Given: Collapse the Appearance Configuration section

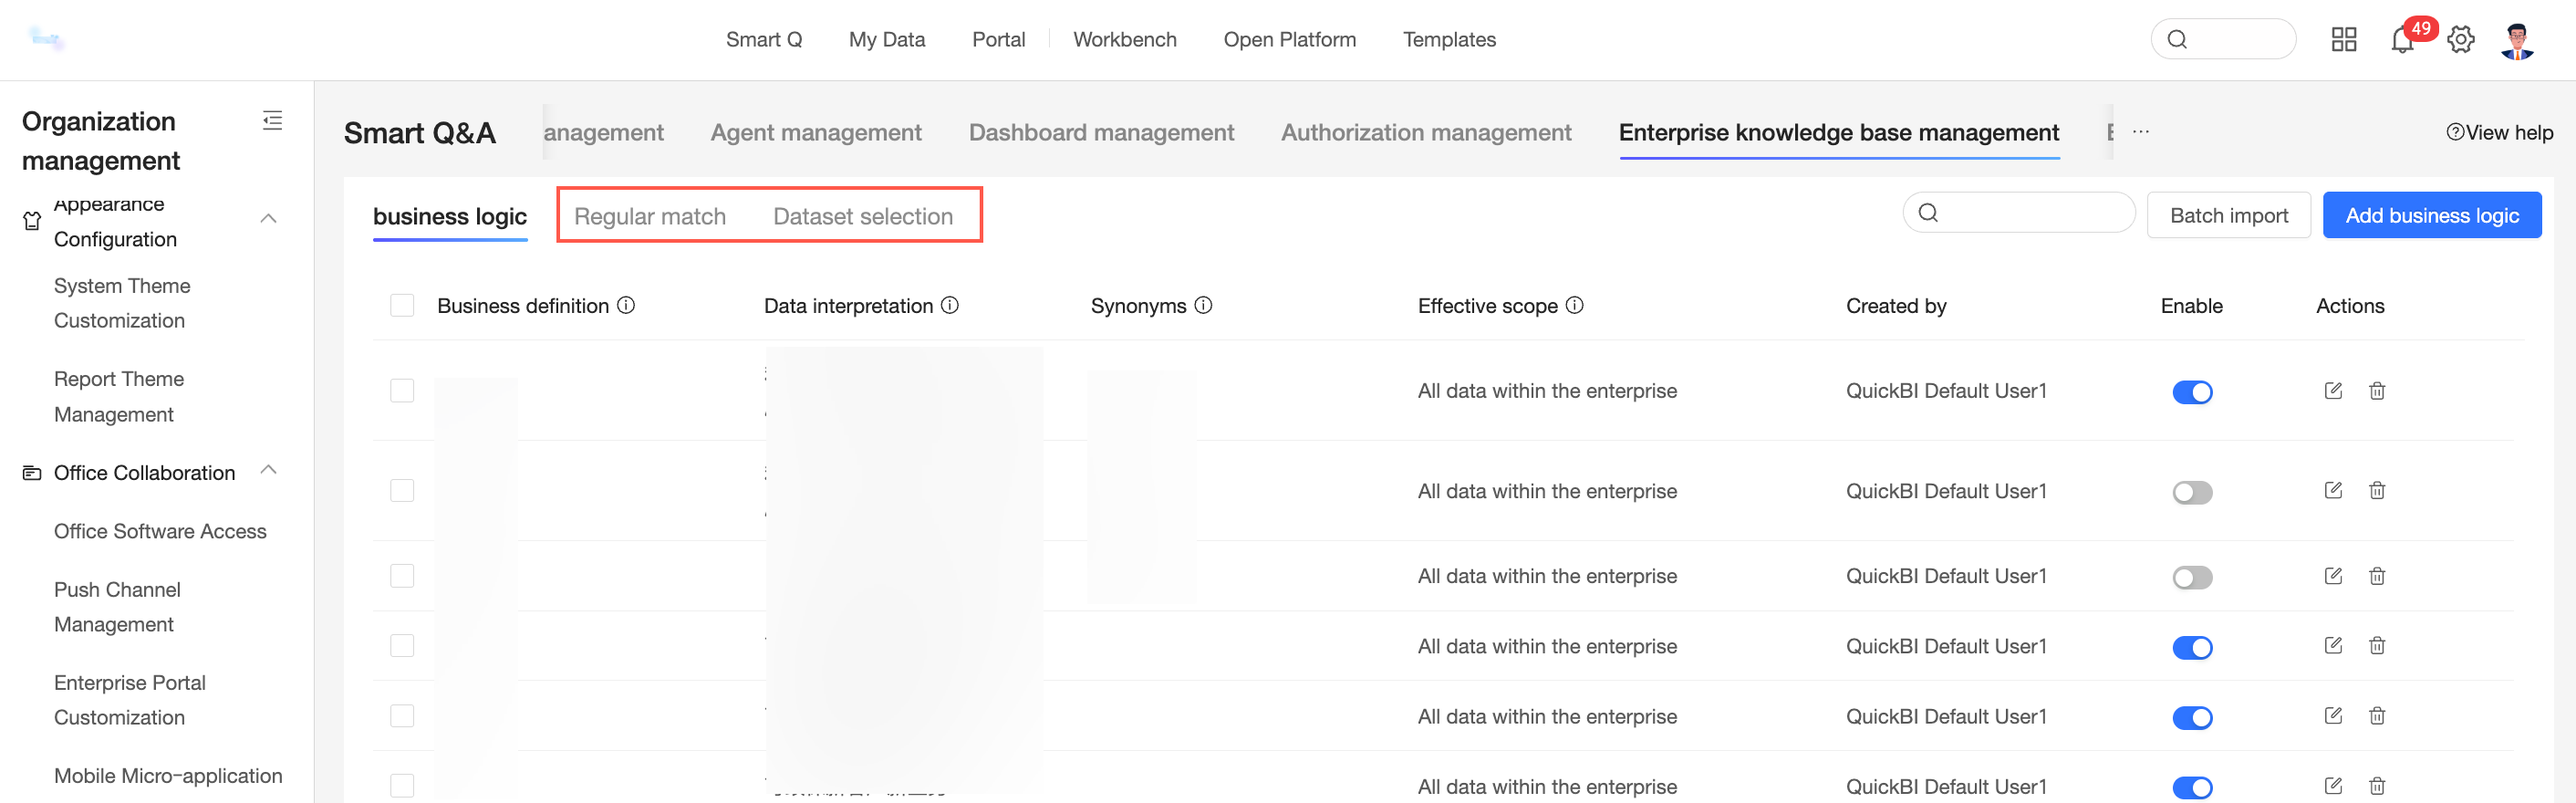Looking at the screenshot, I should point(268,218).
